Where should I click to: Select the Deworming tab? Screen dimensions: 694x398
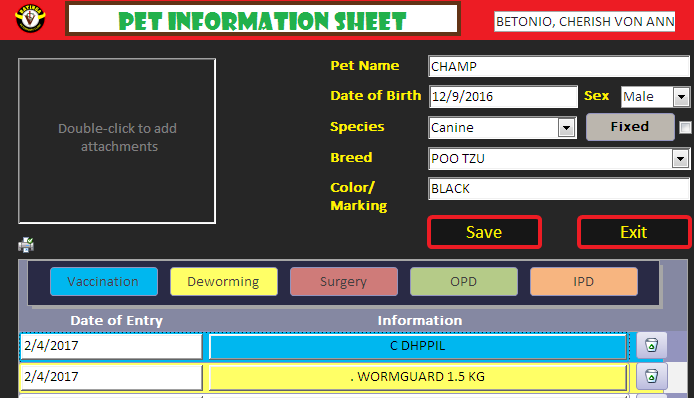(224, 282)
